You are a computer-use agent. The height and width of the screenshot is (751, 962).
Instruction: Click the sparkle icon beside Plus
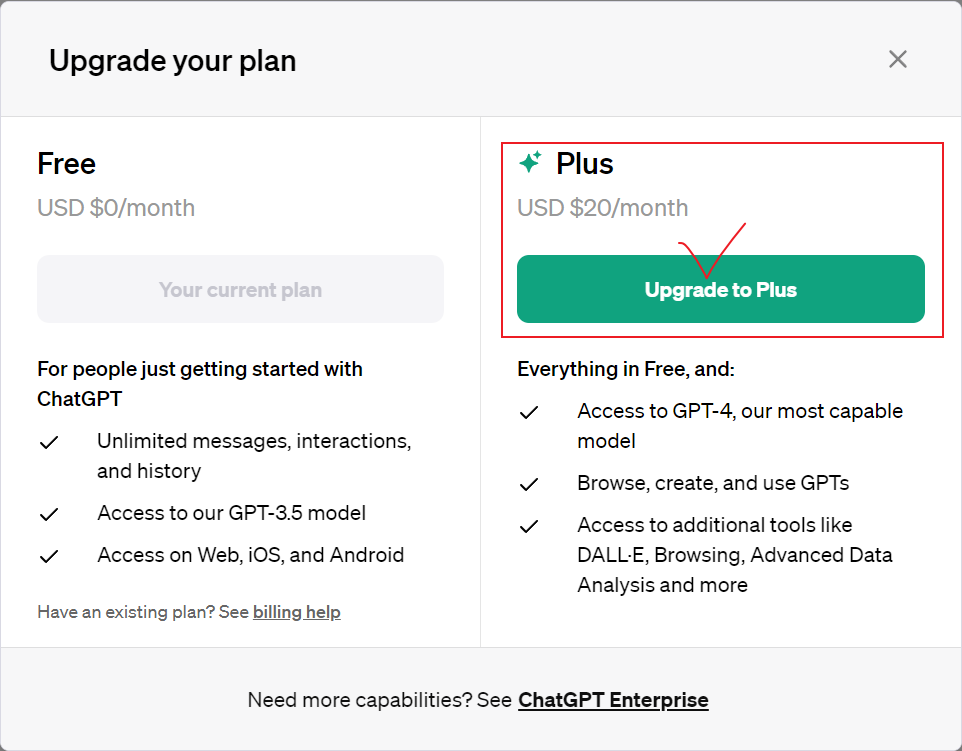pyautogui.click(x=530, y=162)
